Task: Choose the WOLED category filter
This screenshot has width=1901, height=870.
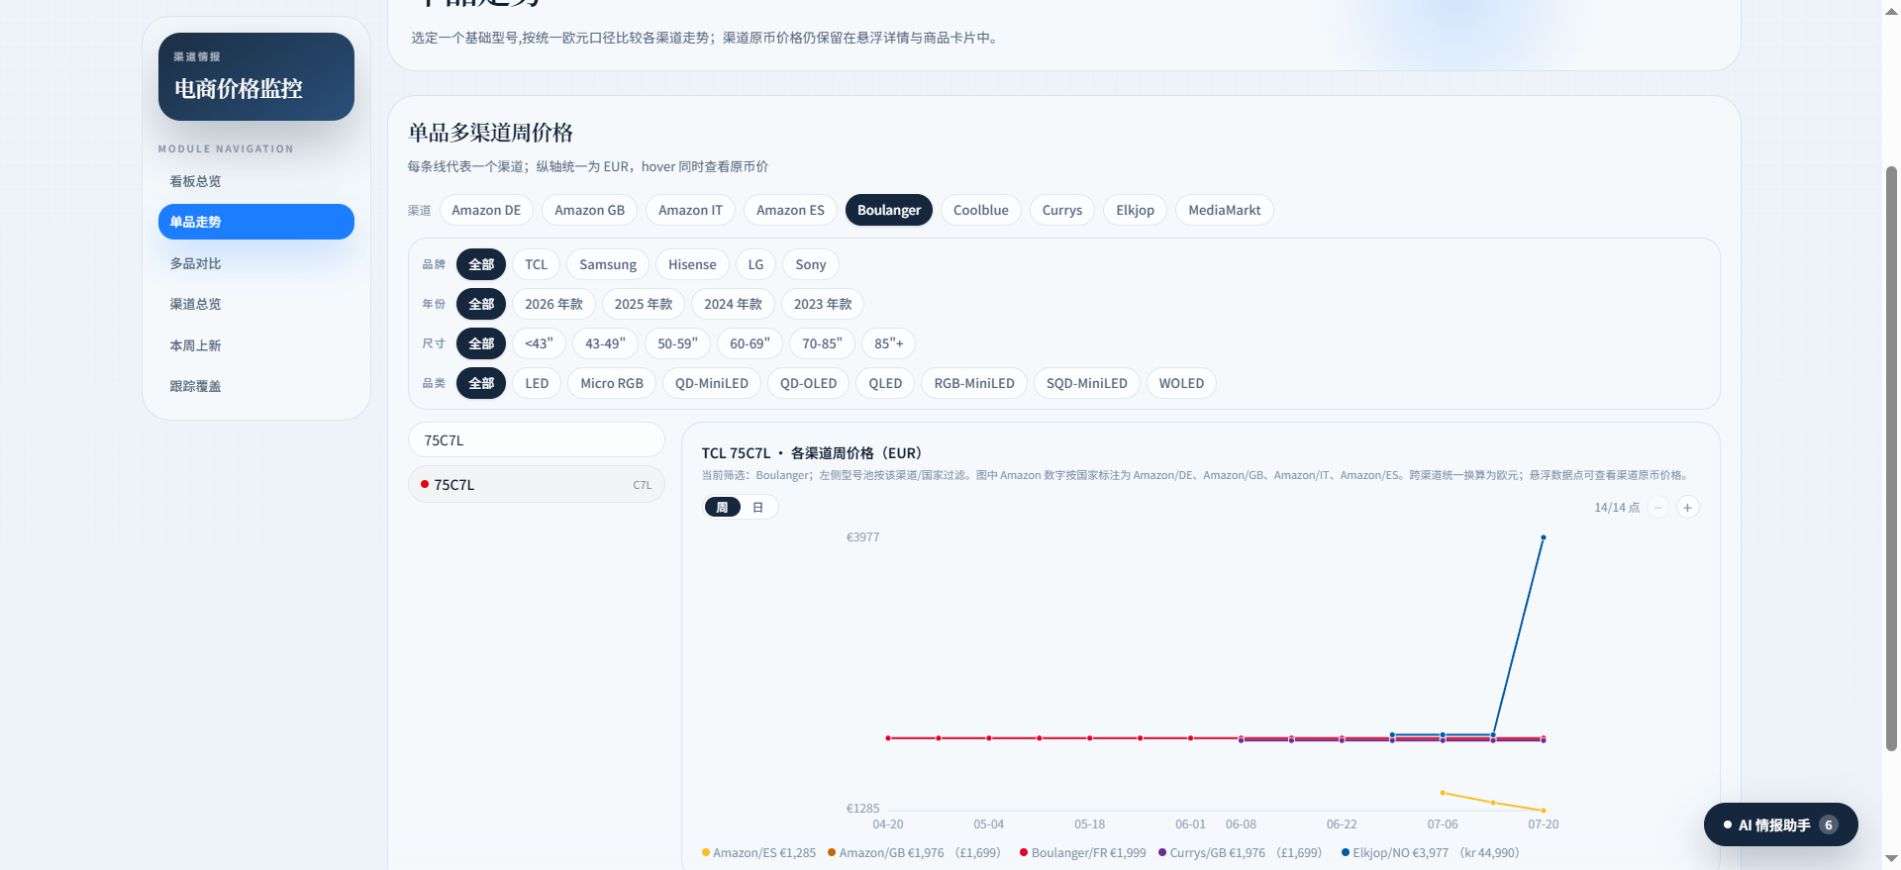Action: click(1181, 383)
